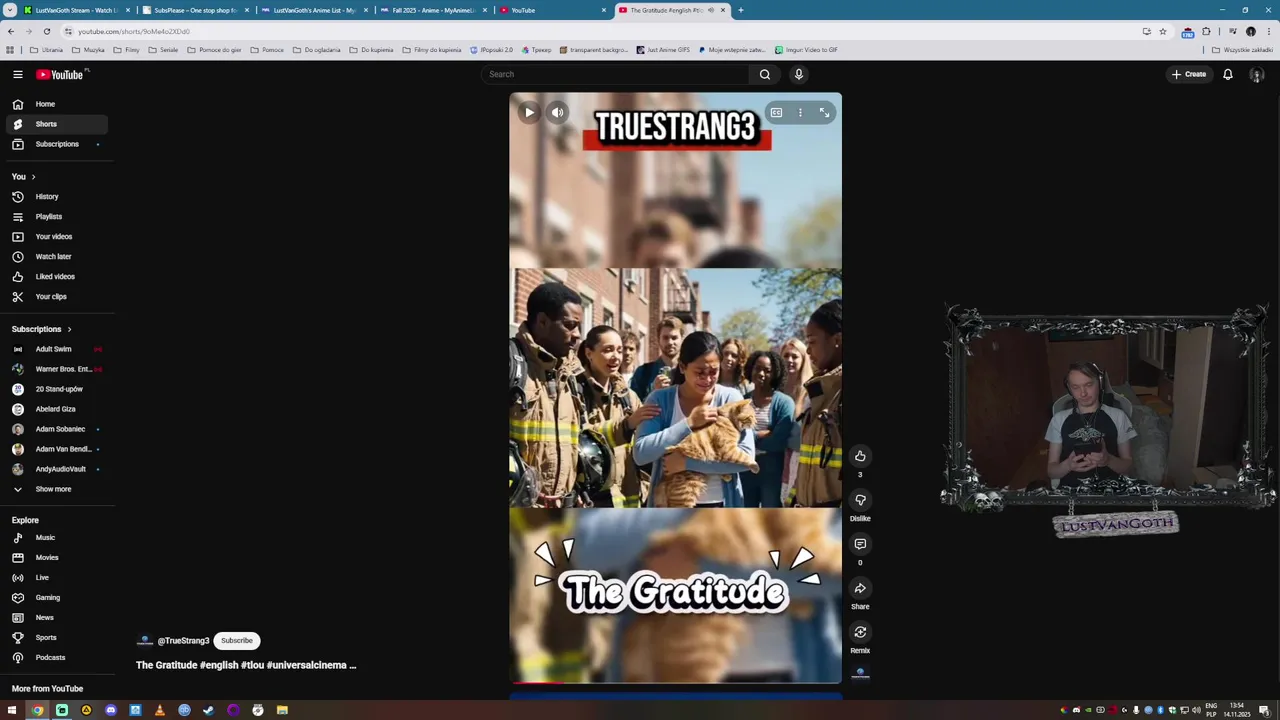Open the Muzyka bookmark folder
Image resolution: width=1280 pixels, height=720 pixels.
pyautogui.click(x=88, y=50)
